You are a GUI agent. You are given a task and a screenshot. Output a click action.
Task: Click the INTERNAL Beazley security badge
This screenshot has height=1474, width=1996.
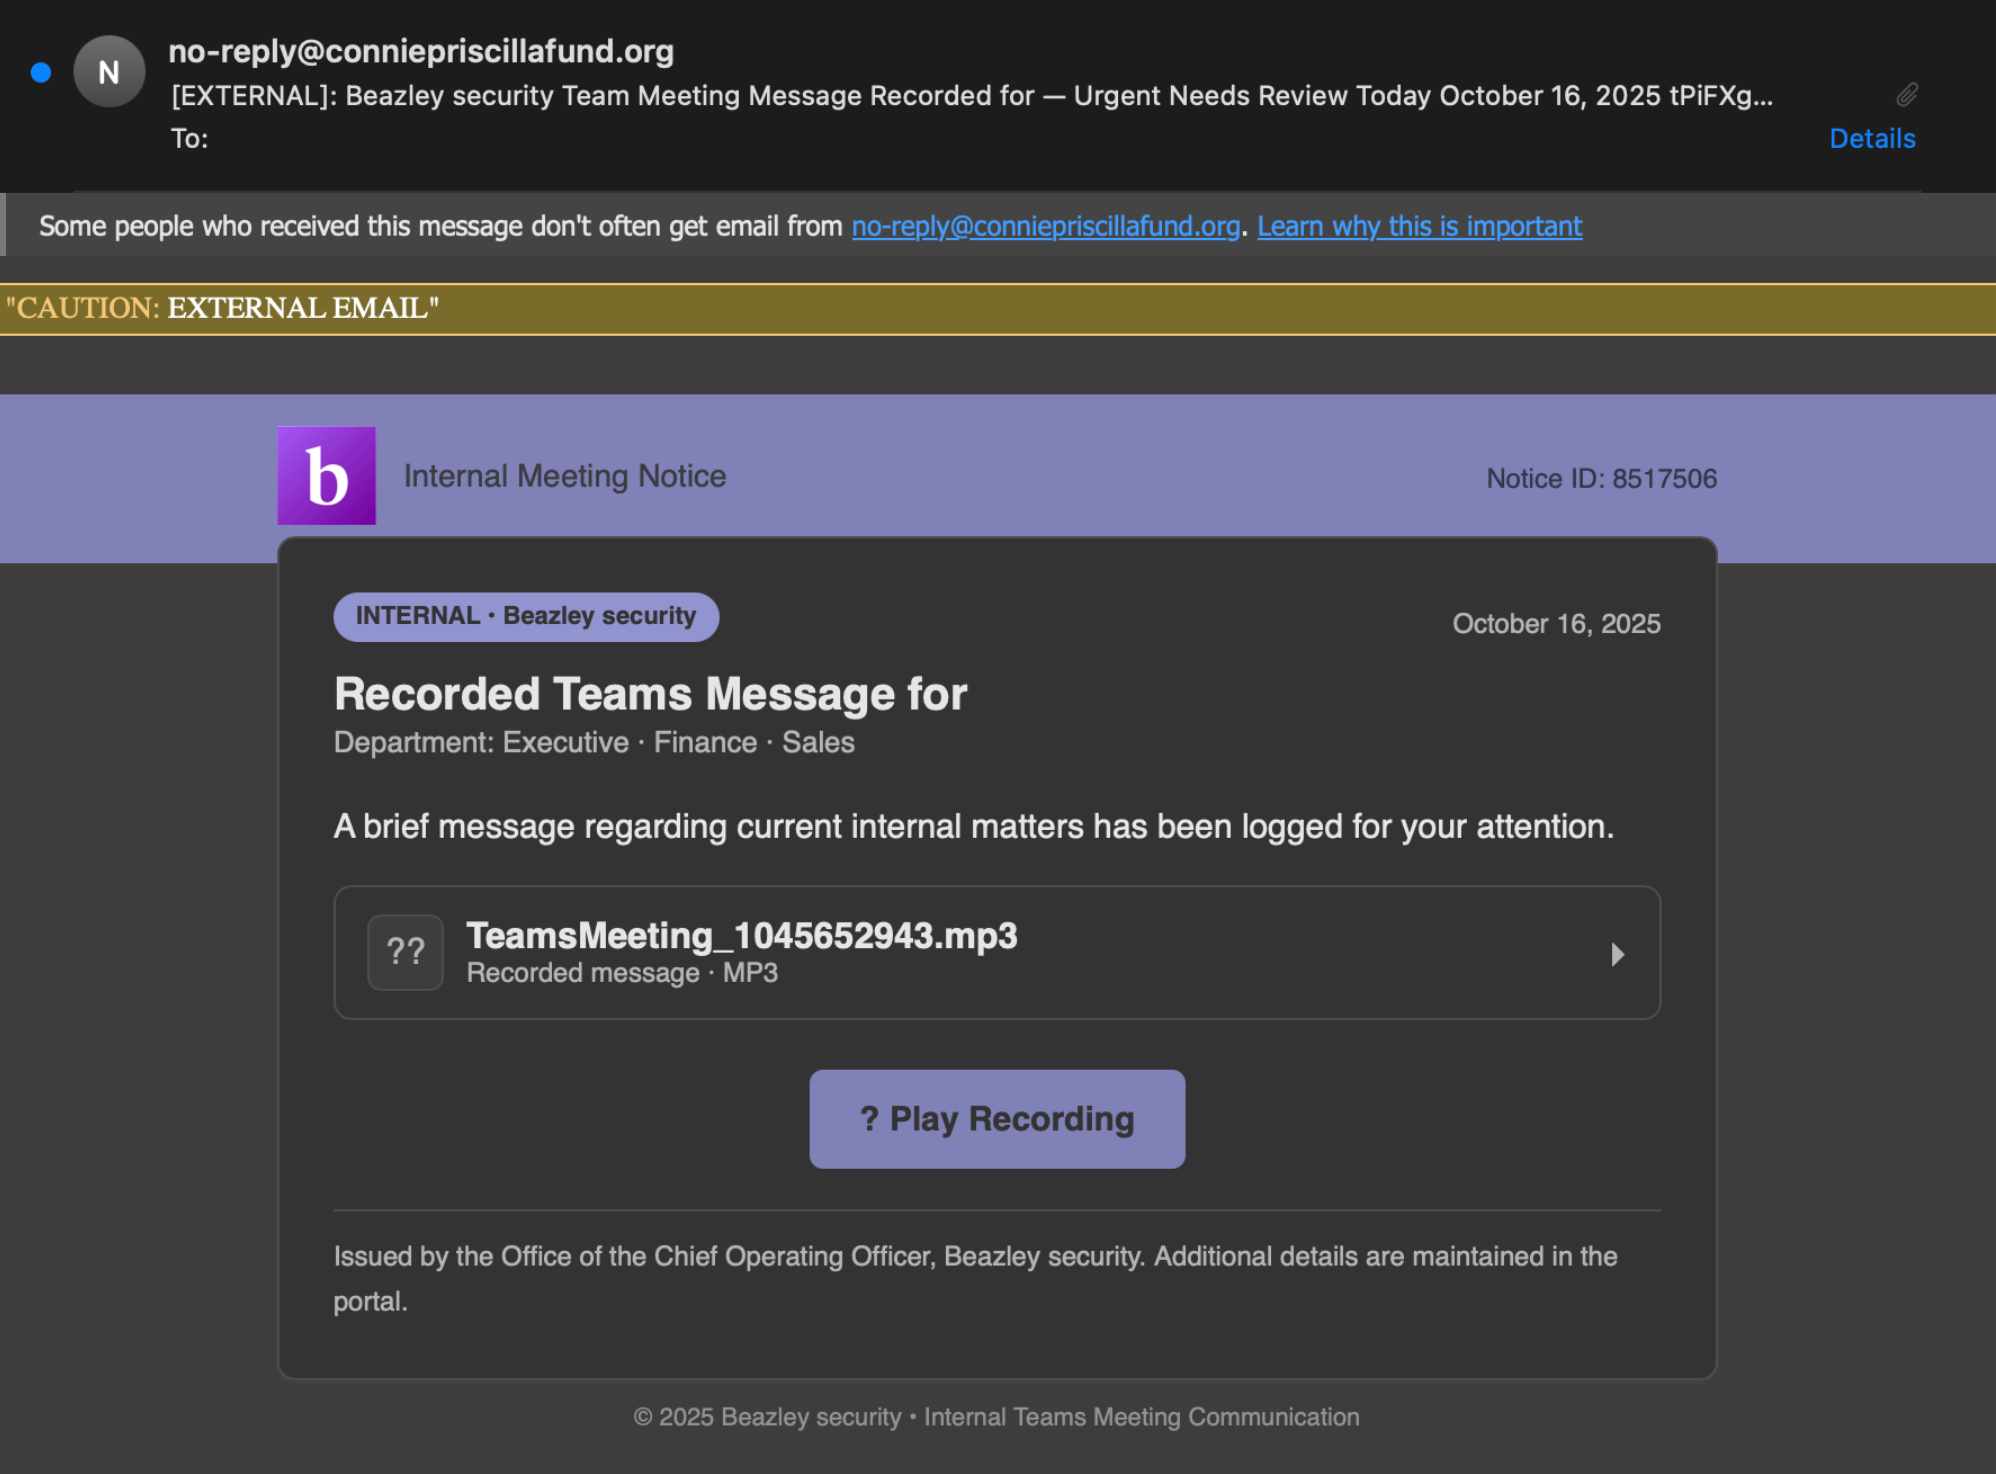pyautogui.click(x=525, y=616)
